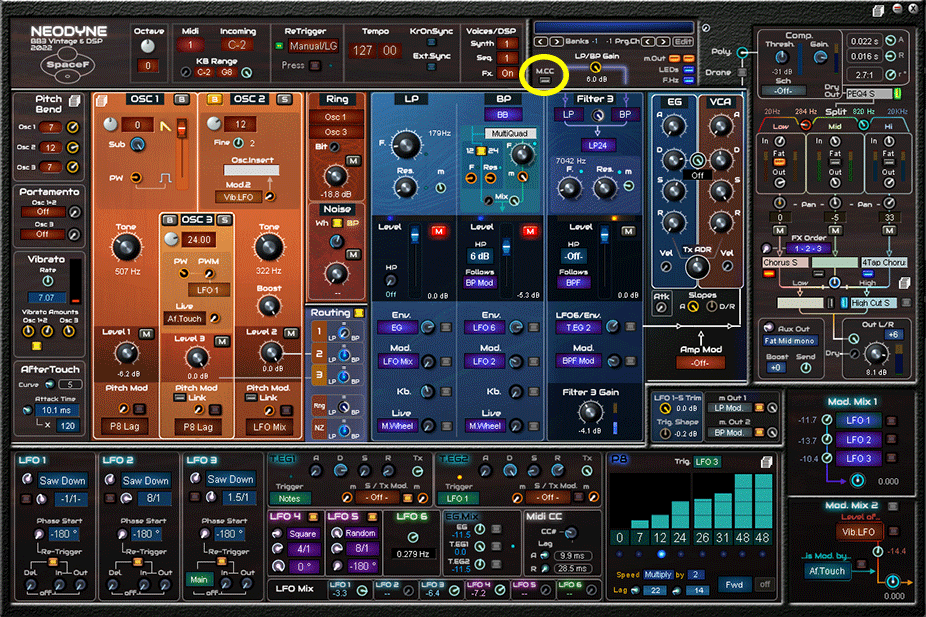The image size is (926, 617).
Task: Toggle the OSC 2 S button
Action: pyautogui.click(x=285, y=99)
